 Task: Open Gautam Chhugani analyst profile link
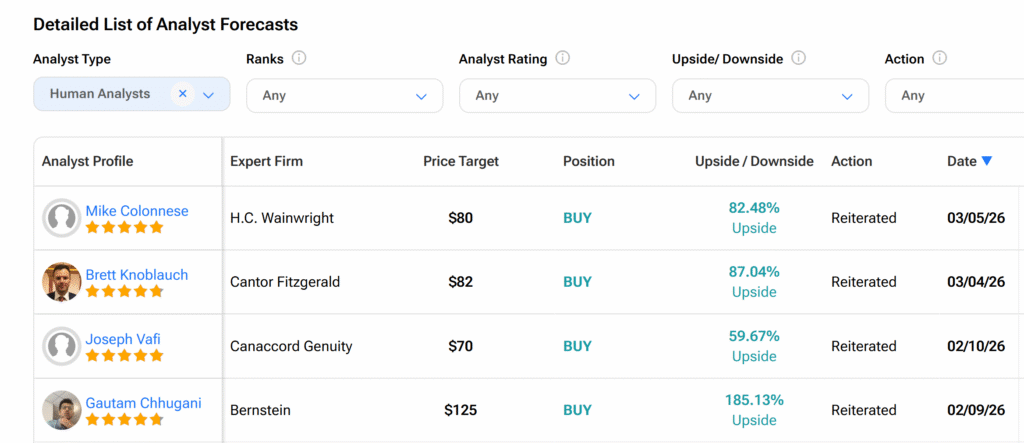pyautogui.click(x=143, y=403)
